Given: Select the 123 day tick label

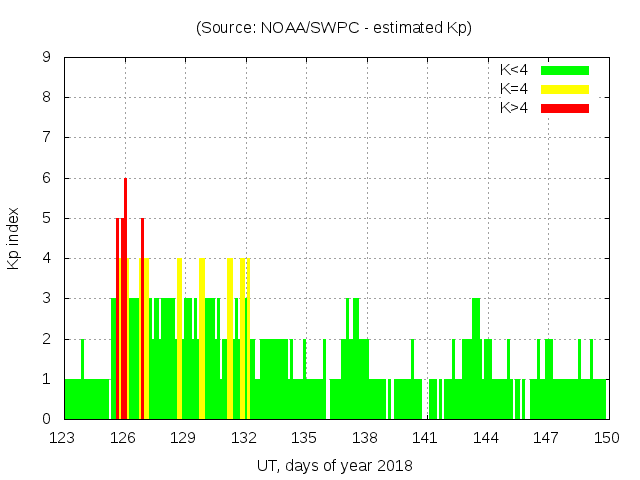Looking at the screenshot, I should pyautogui.click(x=63, y=438).
